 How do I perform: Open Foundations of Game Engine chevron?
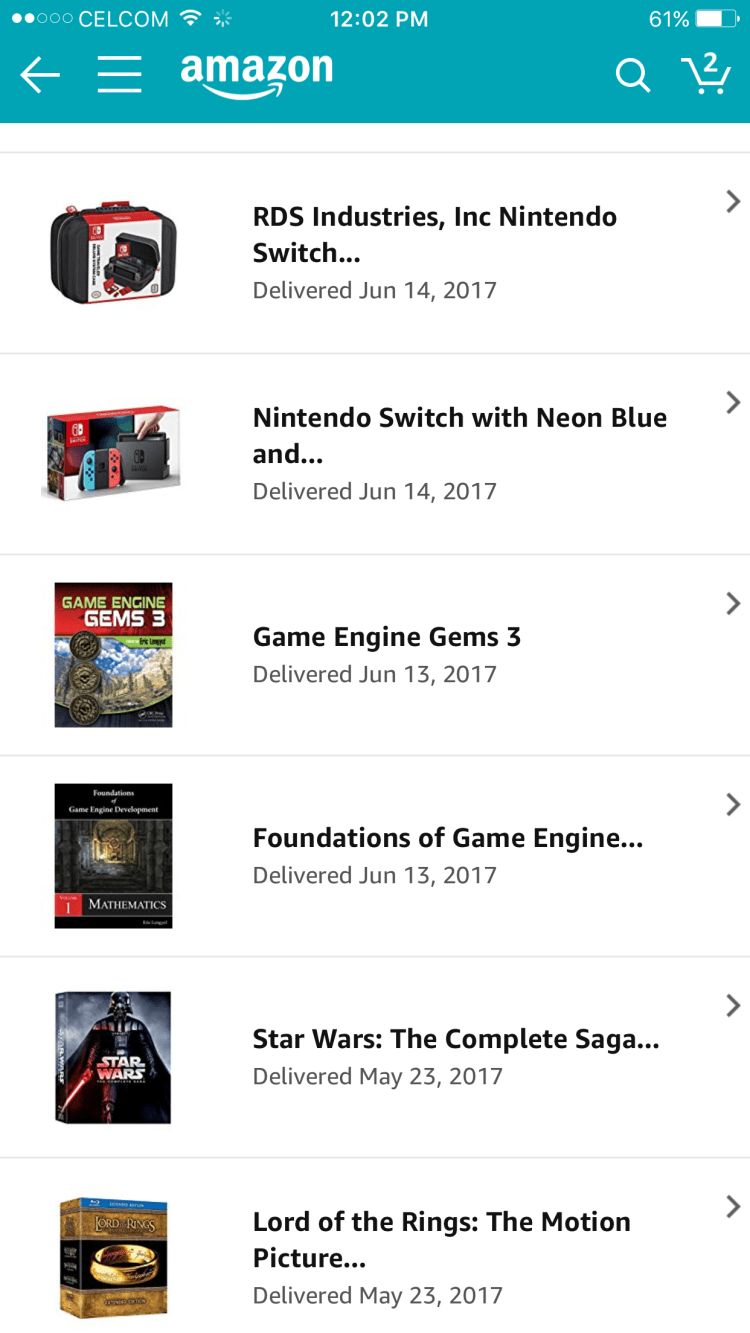click(x=733, y=805)
